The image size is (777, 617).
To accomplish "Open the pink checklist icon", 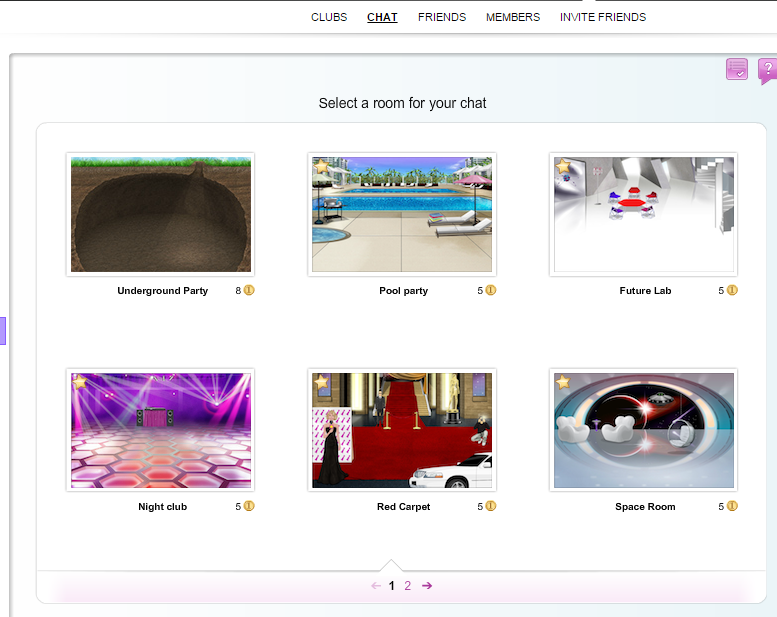I will coord(736,69).
